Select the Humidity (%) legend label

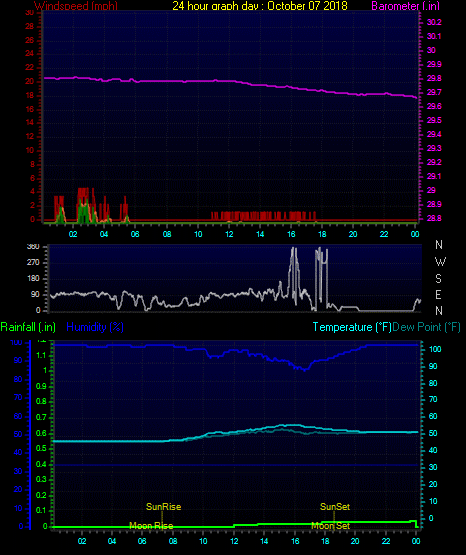[x=95, y=327]
